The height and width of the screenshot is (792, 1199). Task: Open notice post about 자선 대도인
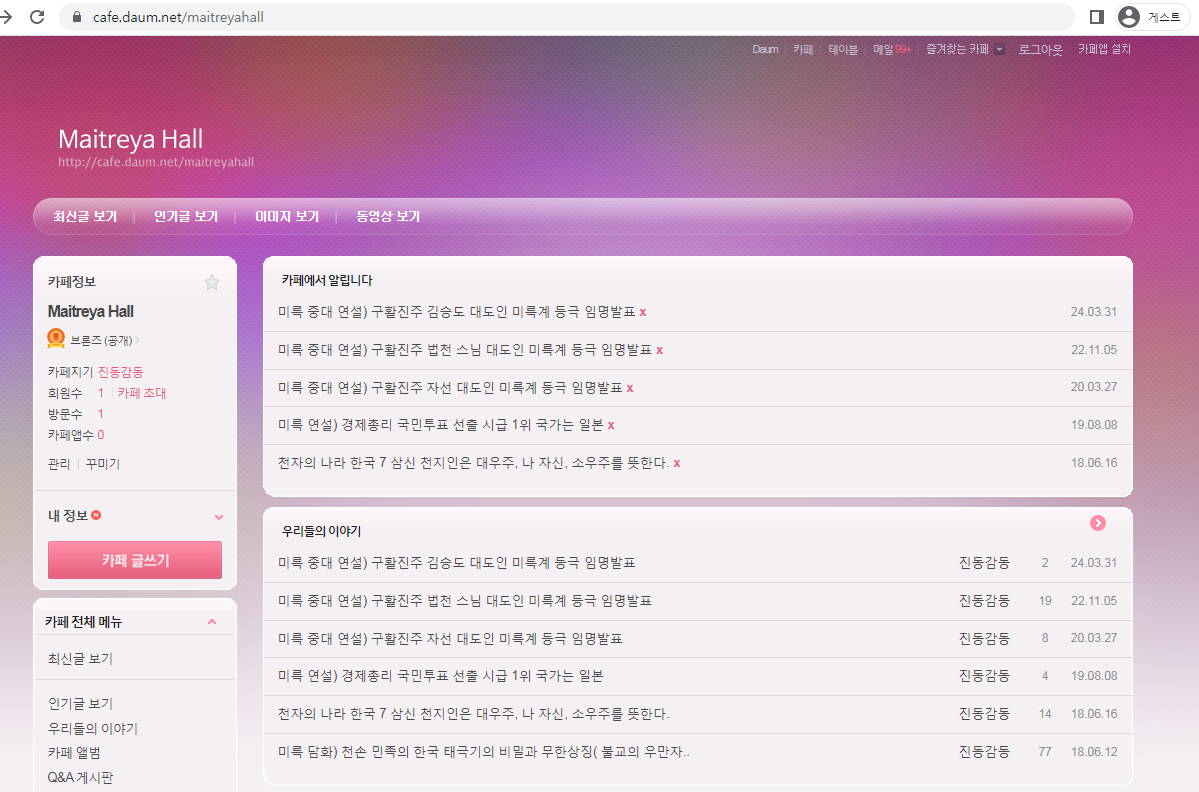click(x=450, y=388)
